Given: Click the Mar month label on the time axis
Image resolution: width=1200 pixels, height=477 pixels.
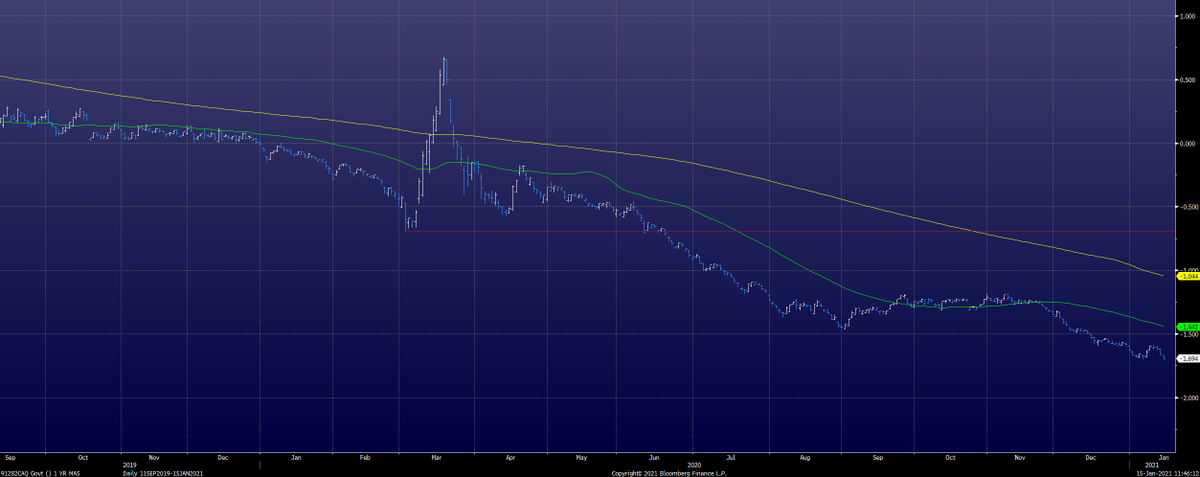Looking at the screenshot, I should pyautogui.click(x=436, y=457).
